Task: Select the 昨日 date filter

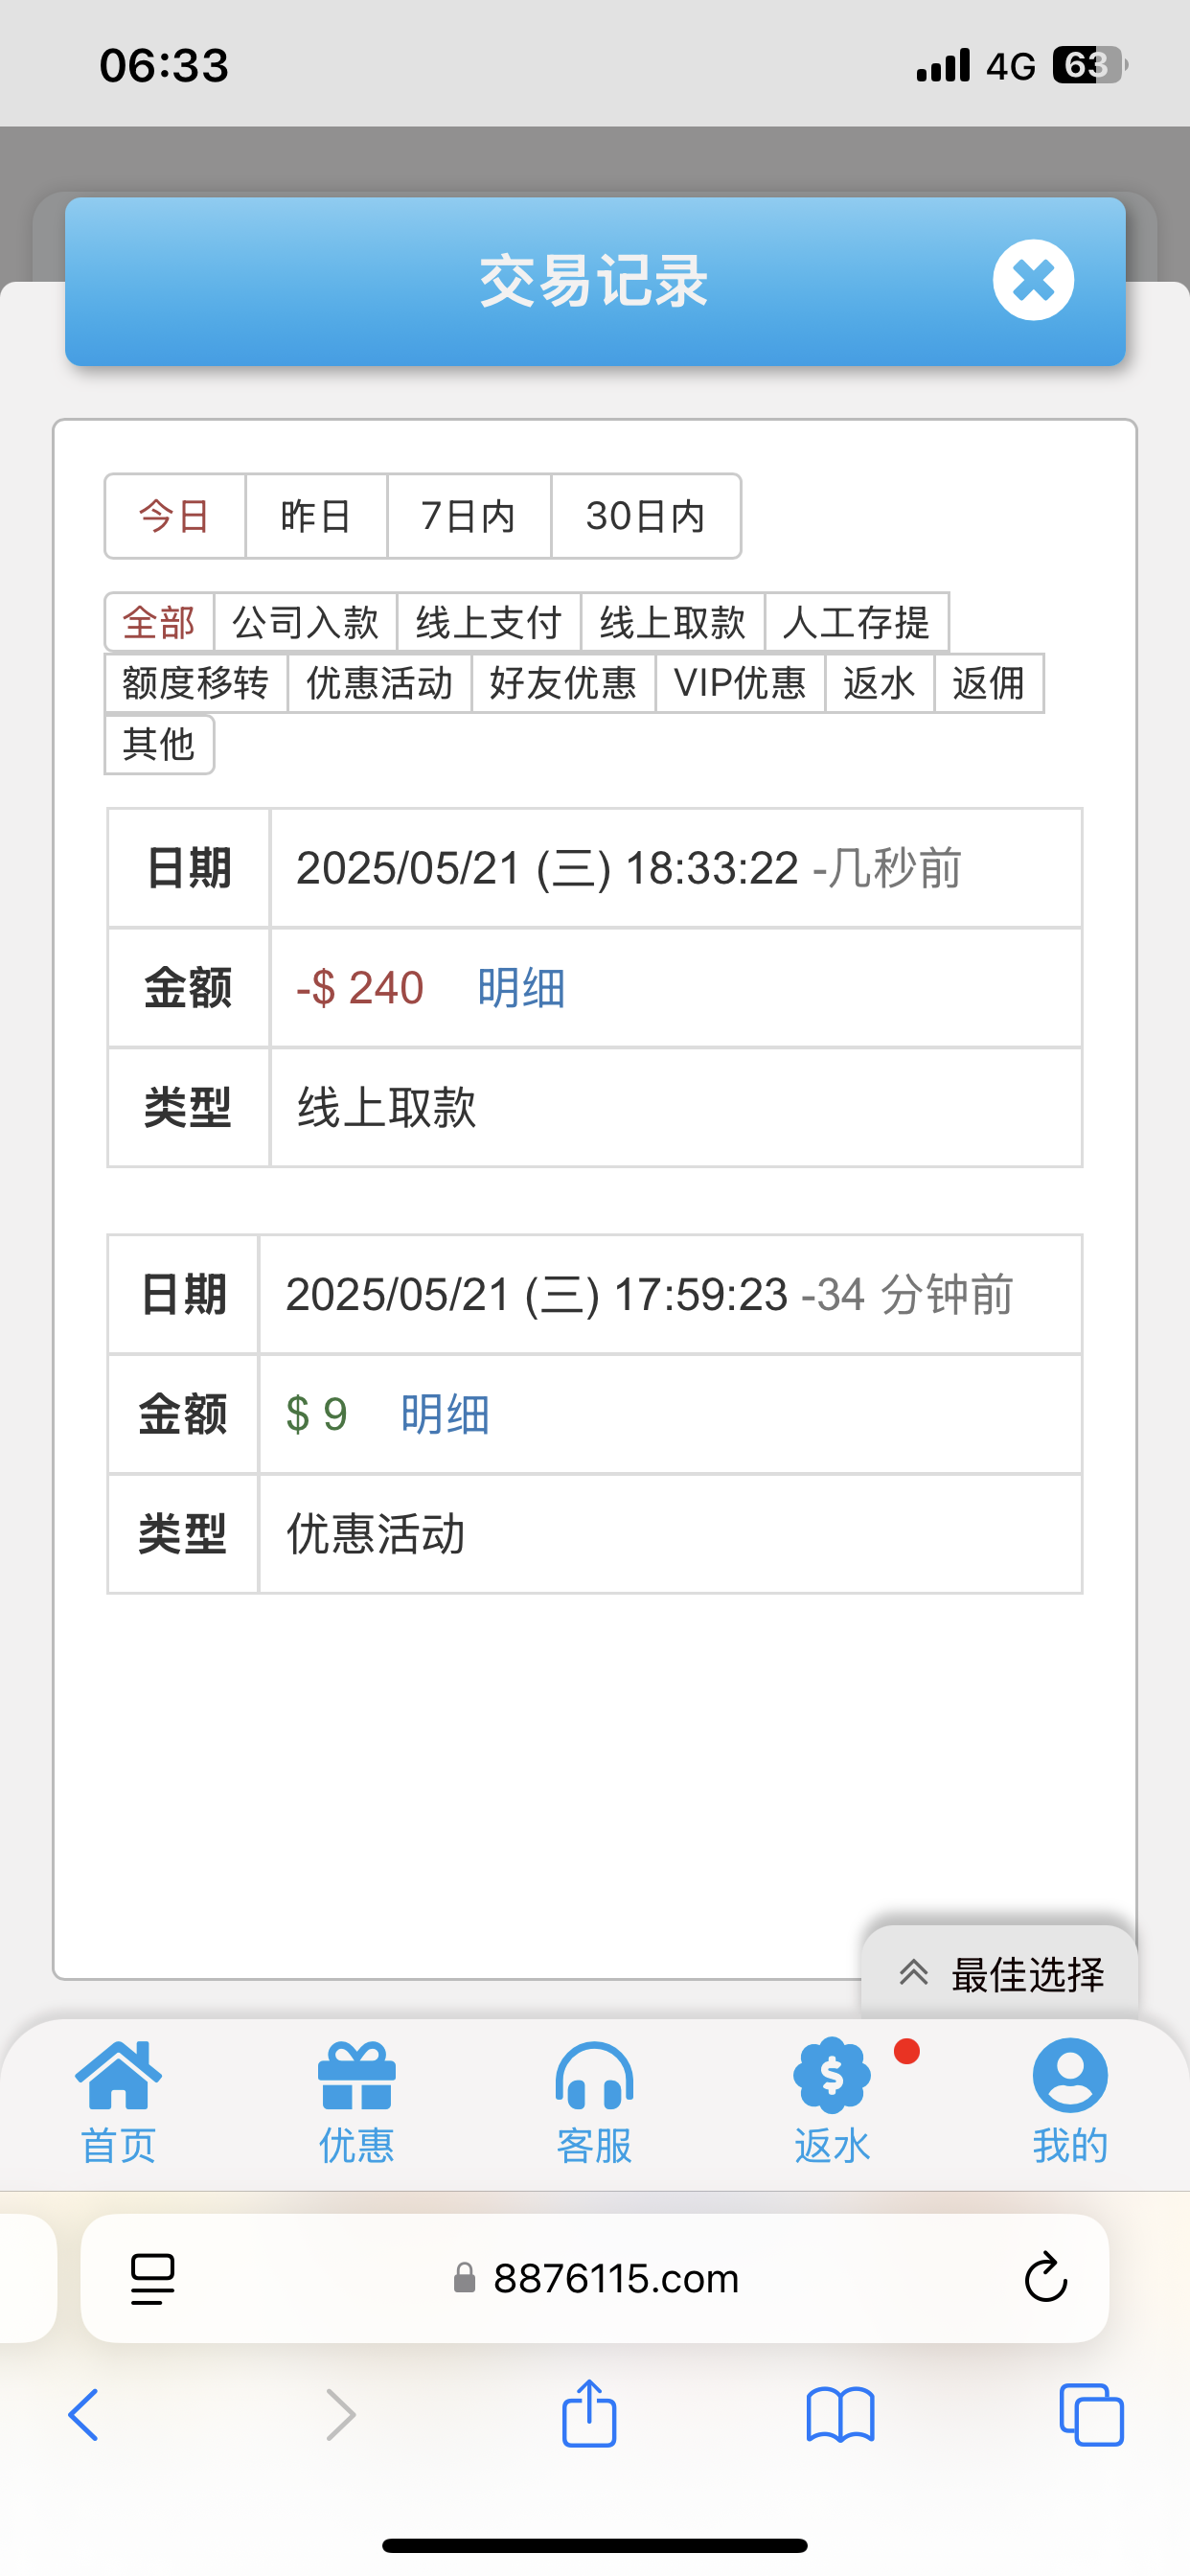Action: 316,516
